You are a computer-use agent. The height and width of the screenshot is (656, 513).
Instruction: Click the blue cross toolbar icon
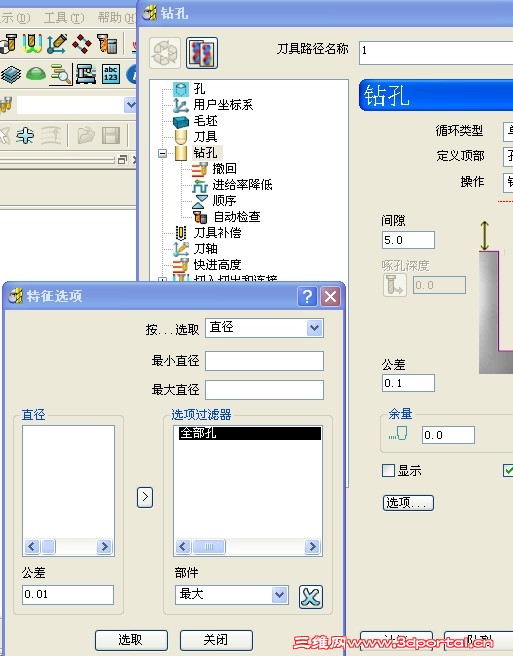[26, 136]
